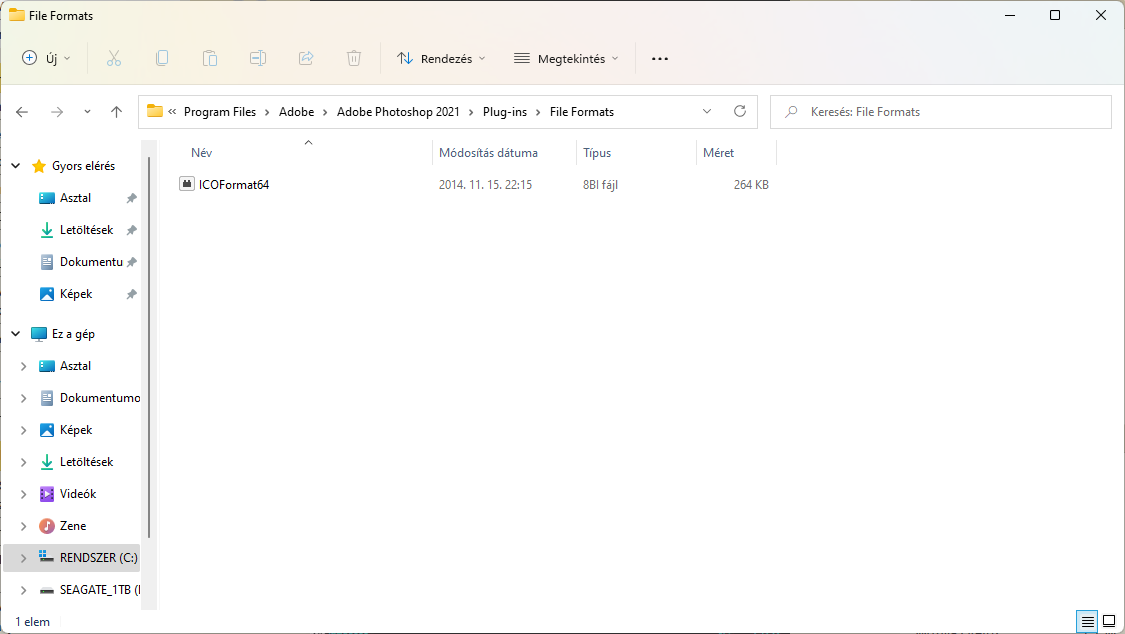The height and width of the screenshot is (634, 1125).
Task: Open the Rendezés sort dropdown
Action: (x=441, y=58)
